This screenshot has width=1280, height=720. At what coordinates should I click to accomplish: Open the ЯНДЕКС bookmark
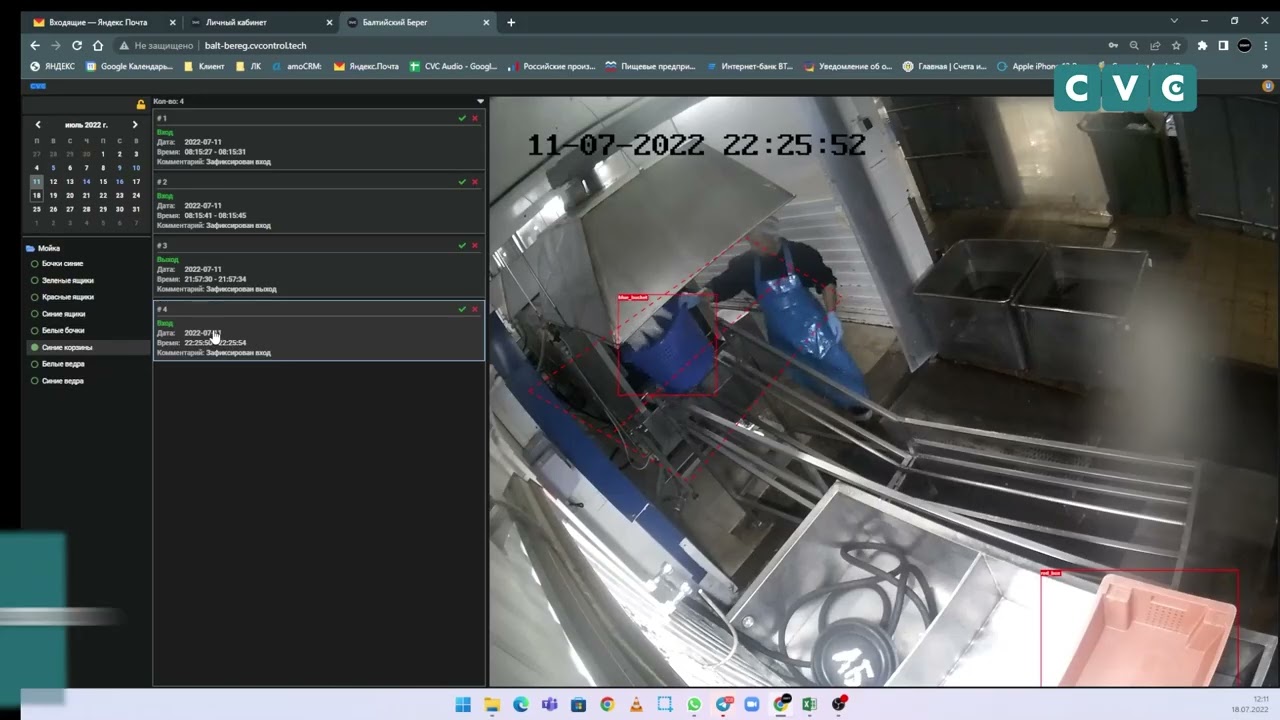[53, 67]
